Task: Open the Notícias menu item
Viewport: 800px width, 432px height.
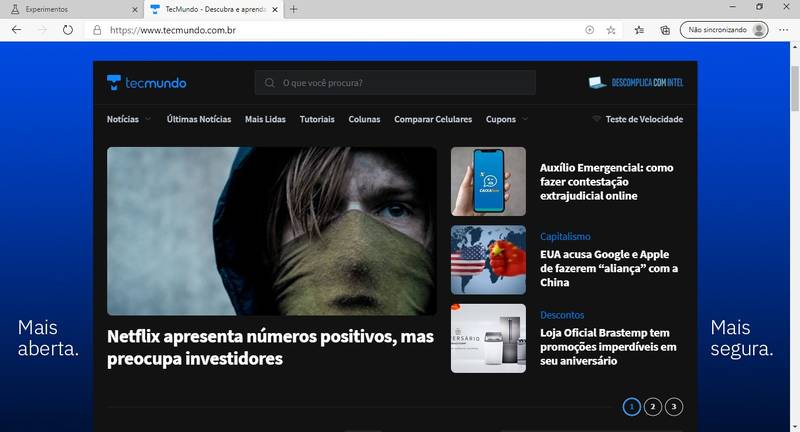Action: [x=122, y=119]
